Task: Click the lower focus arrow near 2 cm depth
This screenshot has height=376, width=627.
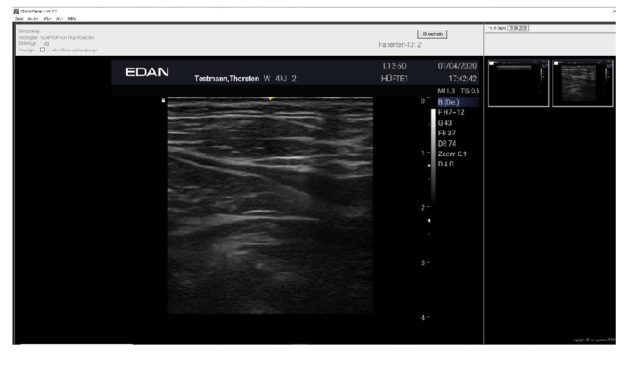Action: click(429, 220)
